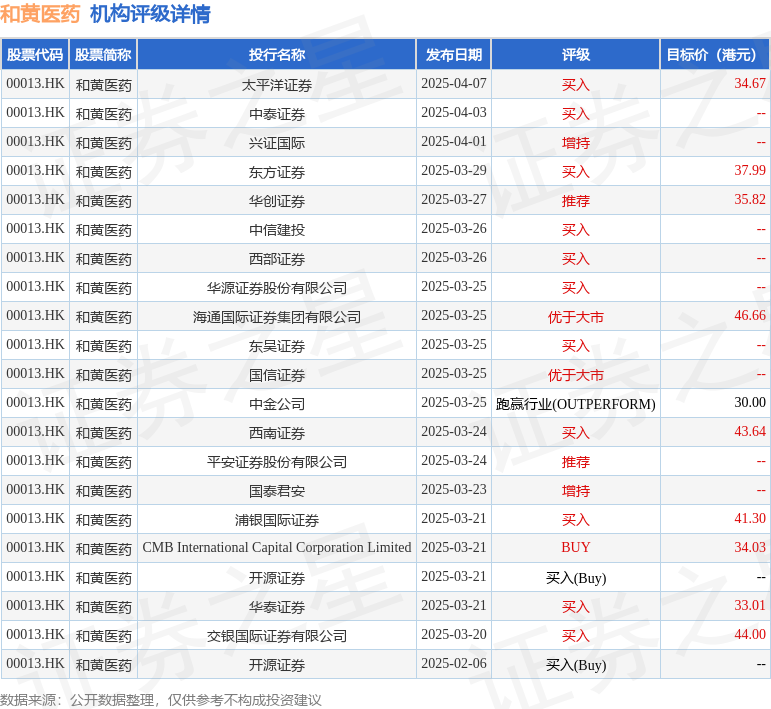Click 买入 rating in 西南证券 row

click(576, 433)
